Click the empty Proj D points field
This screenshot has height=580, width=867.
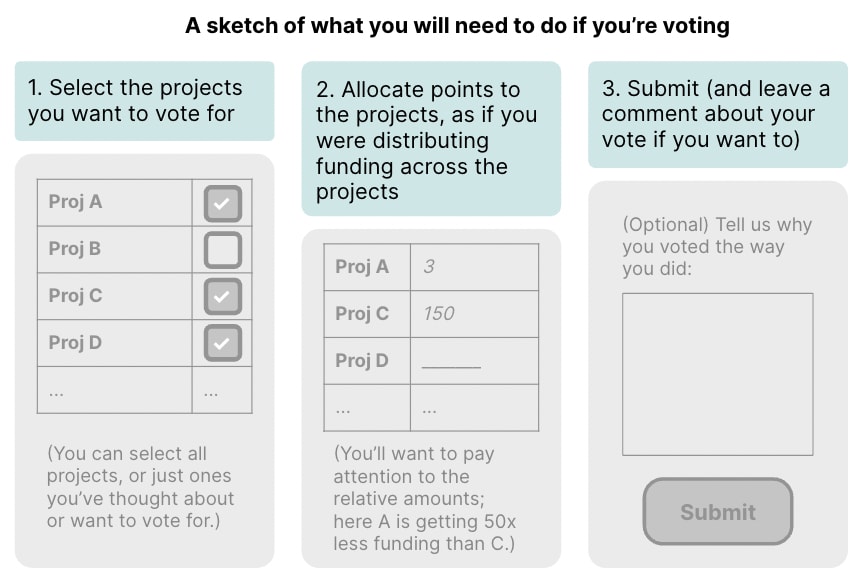[474, 361]
